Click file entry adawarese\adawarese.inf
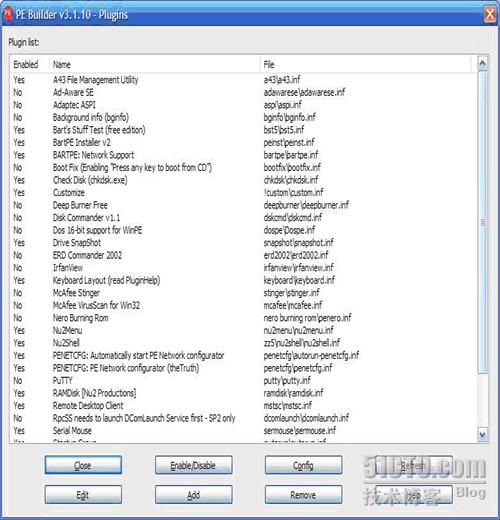 (x=304, y=92)
